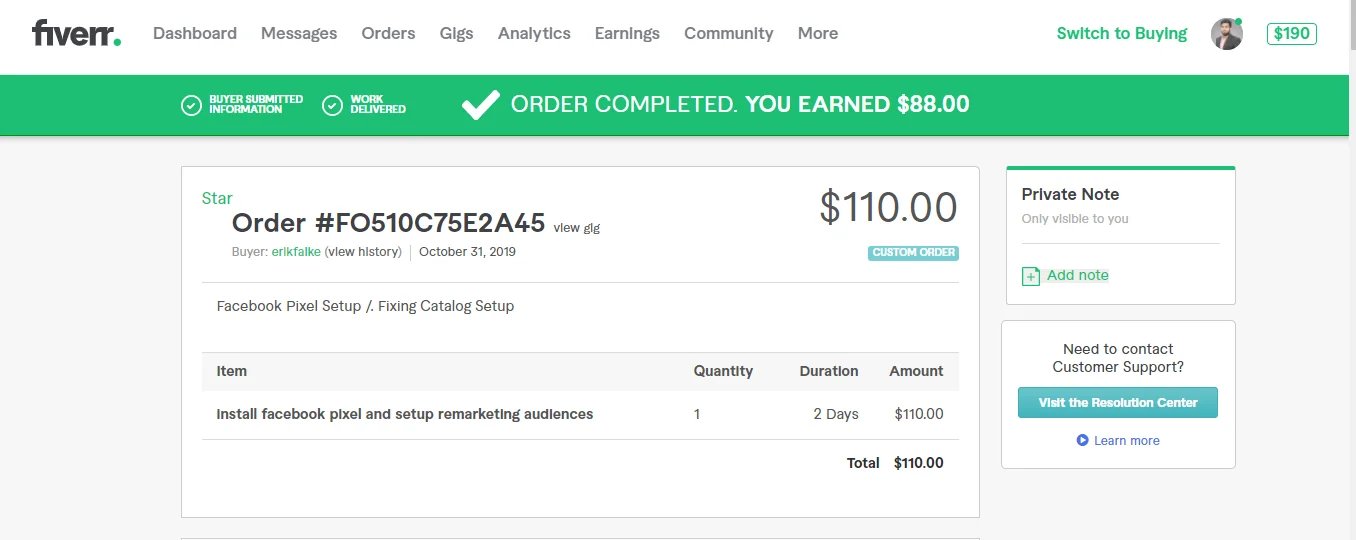Click the large Order Completed checkmark
This screenshot has height=540, width=1356.
(480, 105)
